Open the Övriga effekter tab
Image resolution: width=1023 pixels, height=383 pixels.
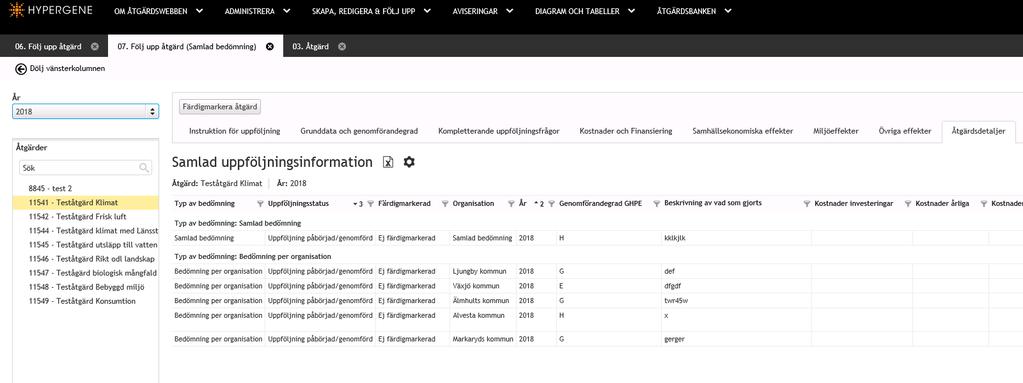click(x=905, y=131)
